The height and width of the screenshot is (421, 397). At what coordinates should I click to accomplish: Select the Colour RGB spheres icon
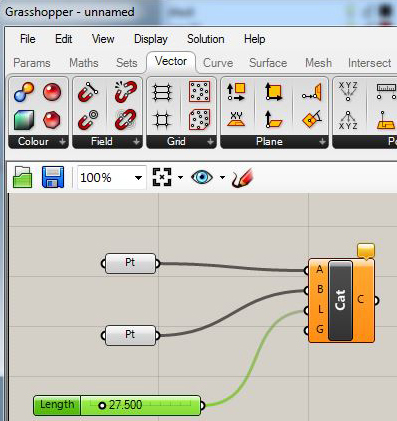(x=24, y=91)
